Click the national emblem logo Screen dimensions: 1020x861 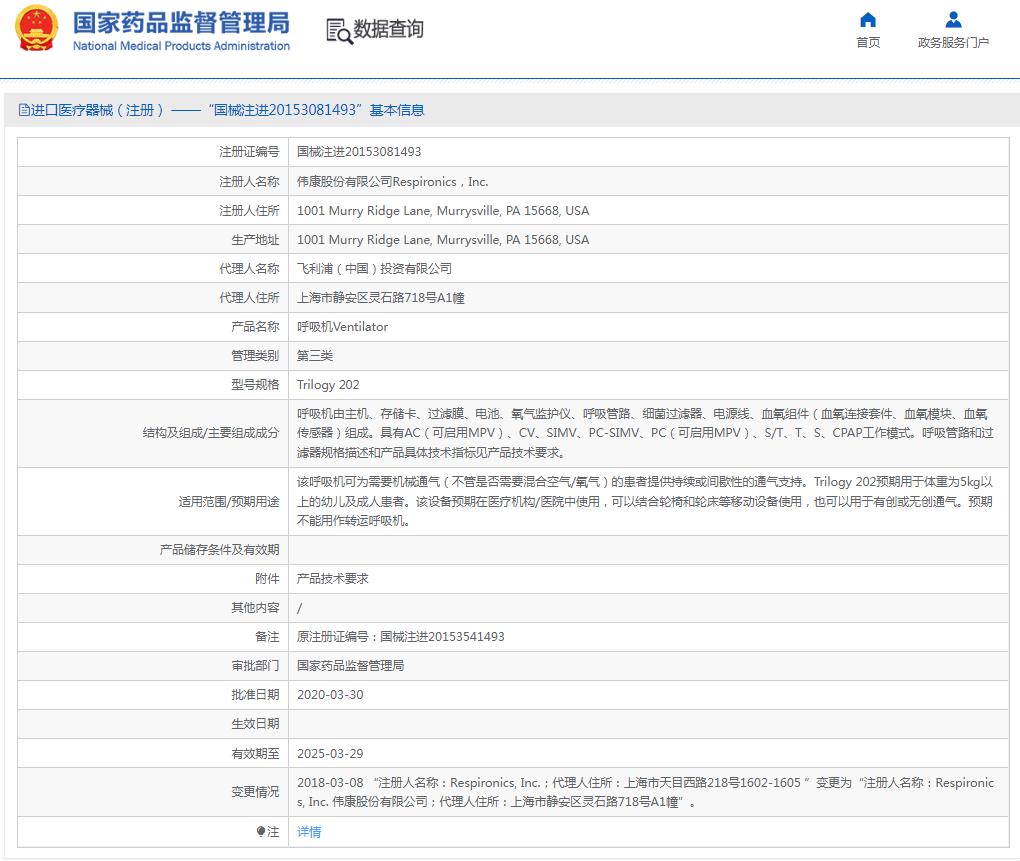pos(36,29)
